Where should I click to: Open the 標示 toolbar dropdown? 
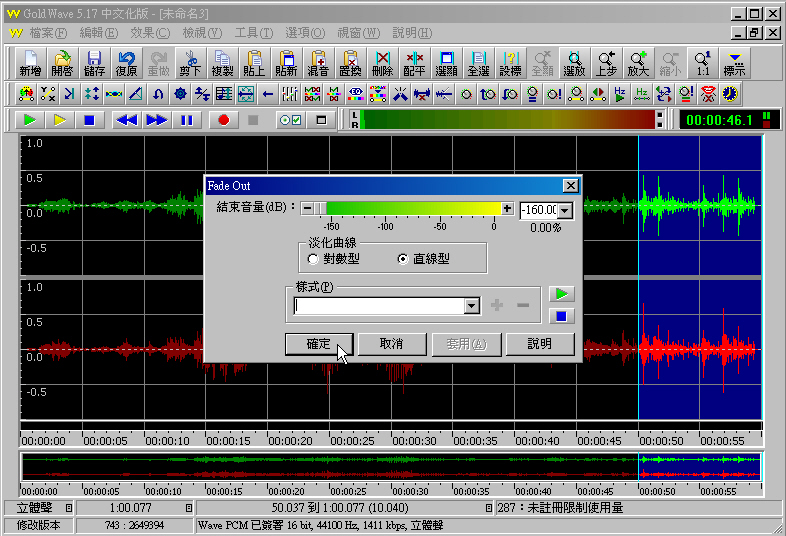click(x=734, y=63)
